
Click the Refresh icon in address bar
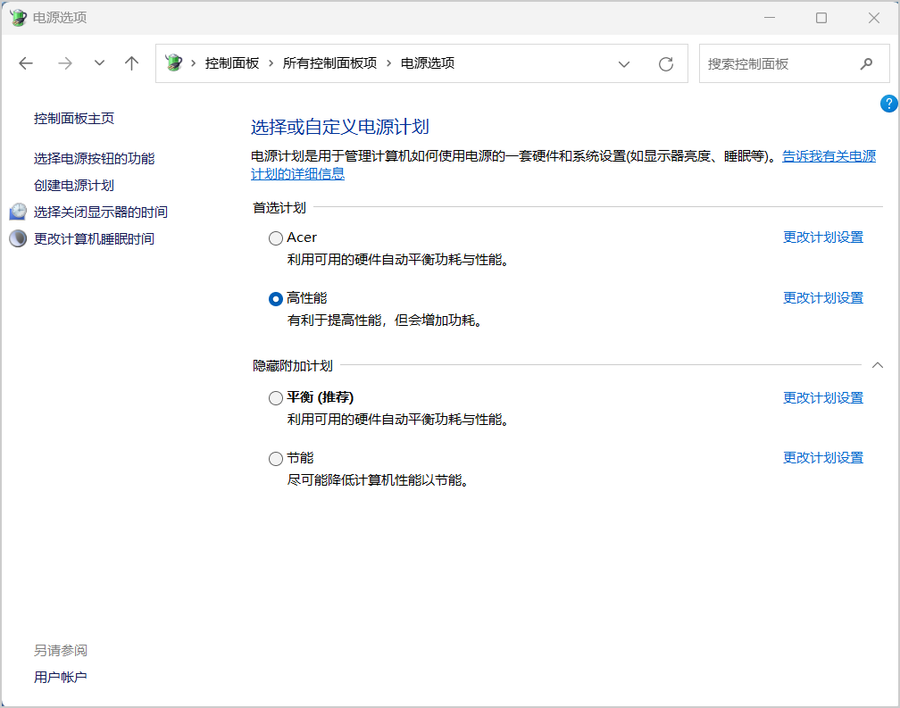click(666, 64)
